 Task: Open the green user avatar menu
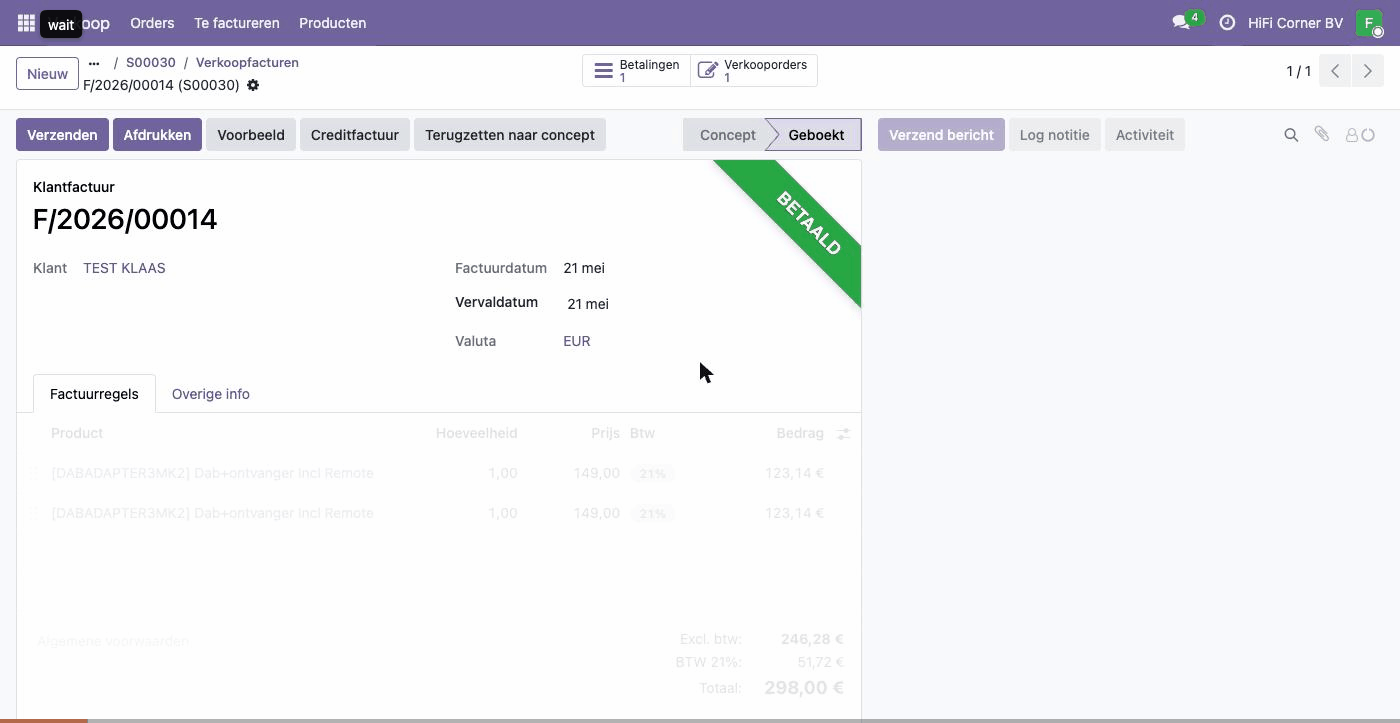pyautogui.click(x=1369, y=22)
